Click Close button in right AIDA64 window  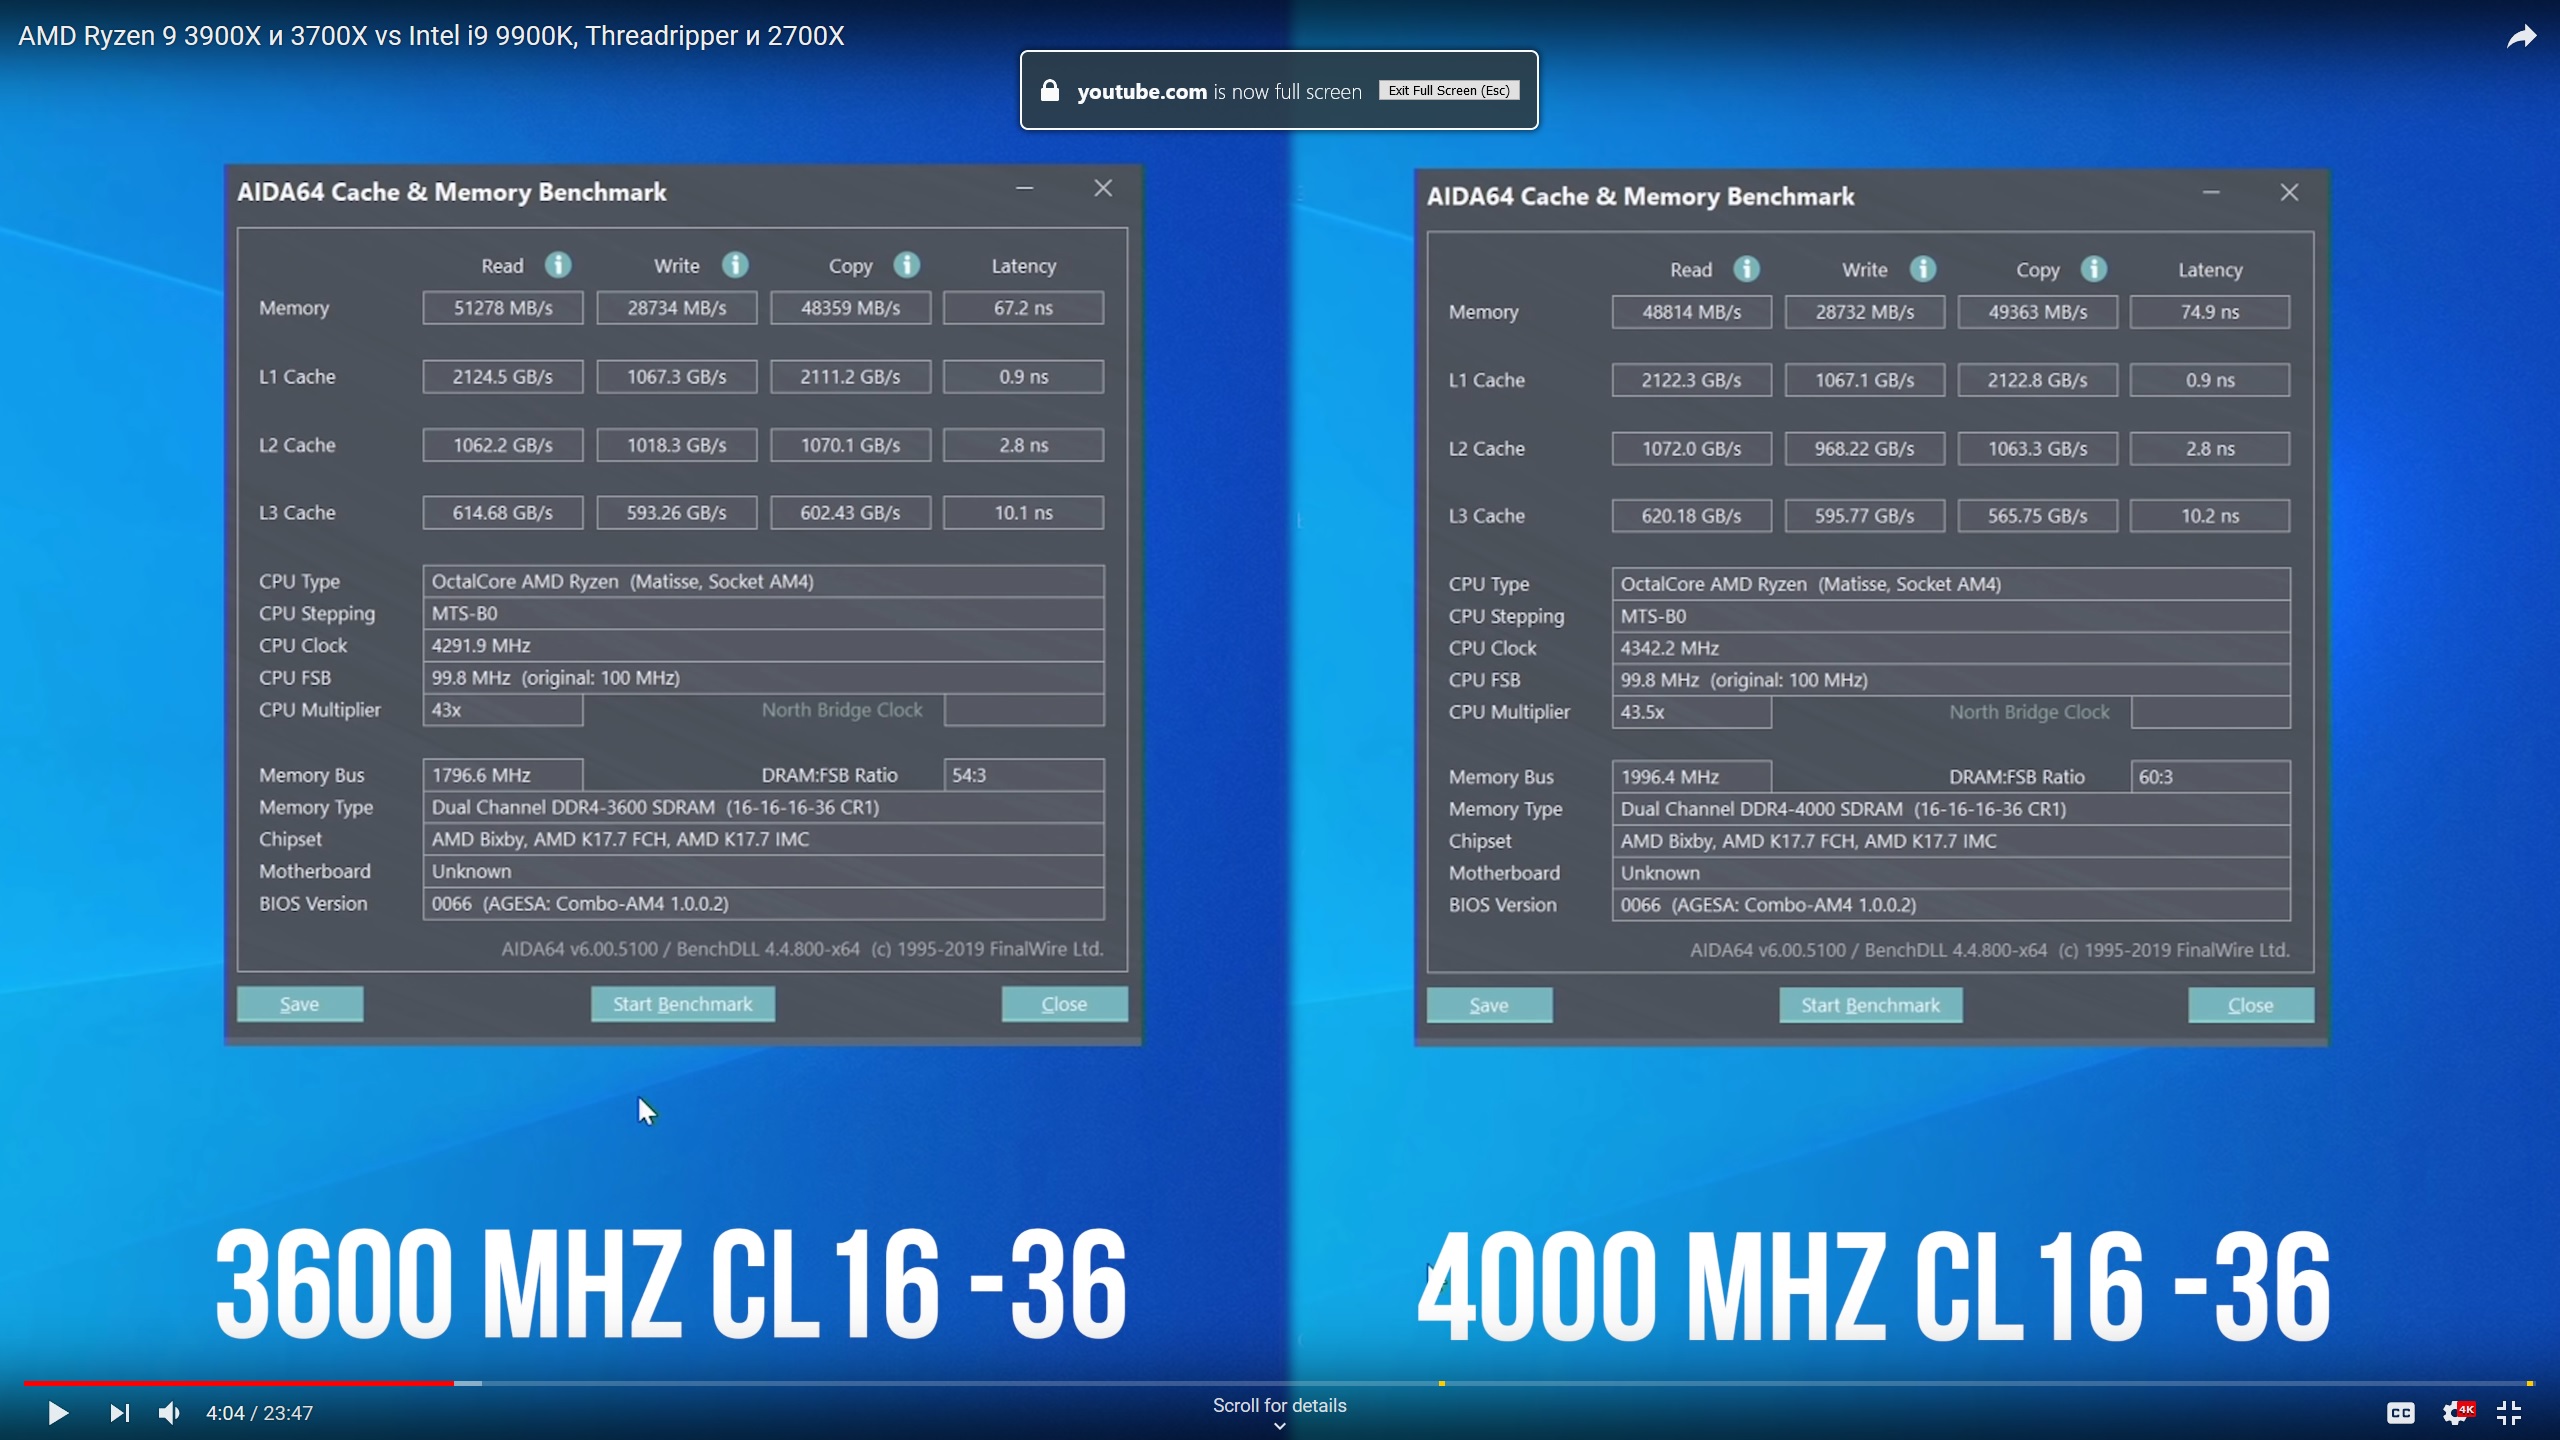coord(2250,1005)
